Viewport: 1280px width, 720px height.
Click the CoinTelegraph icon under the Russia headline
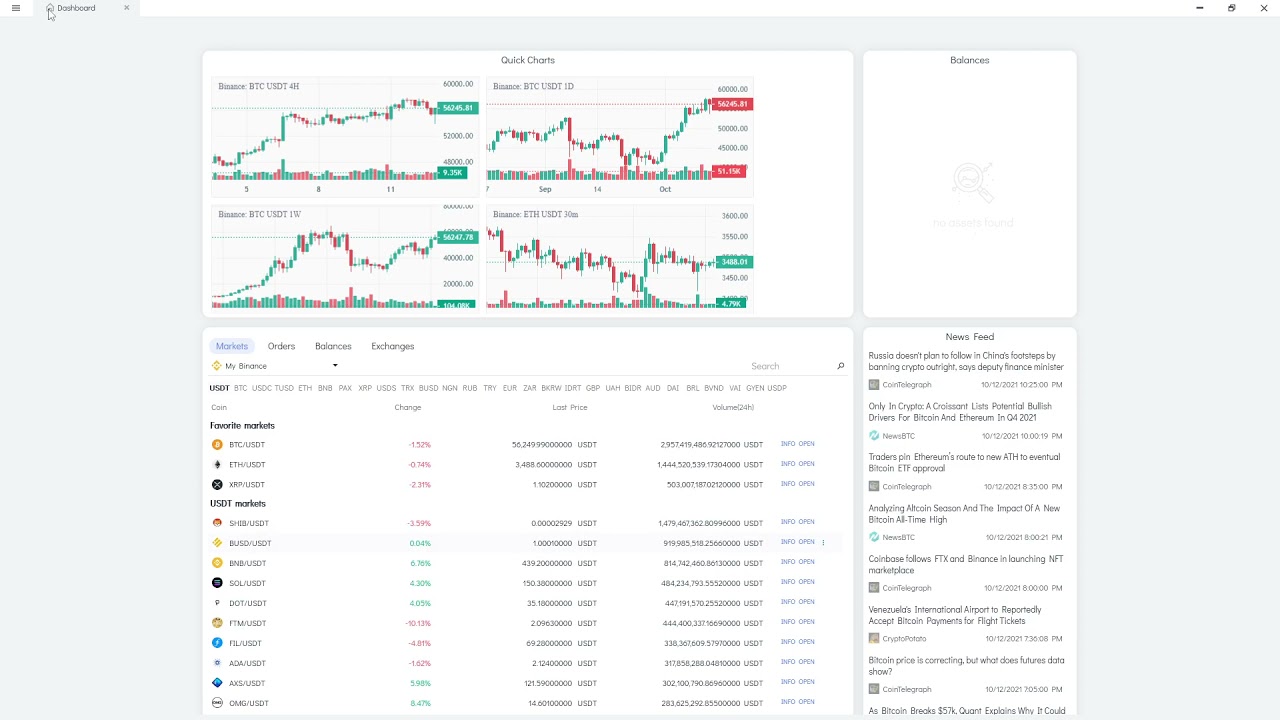click(874, 385)
